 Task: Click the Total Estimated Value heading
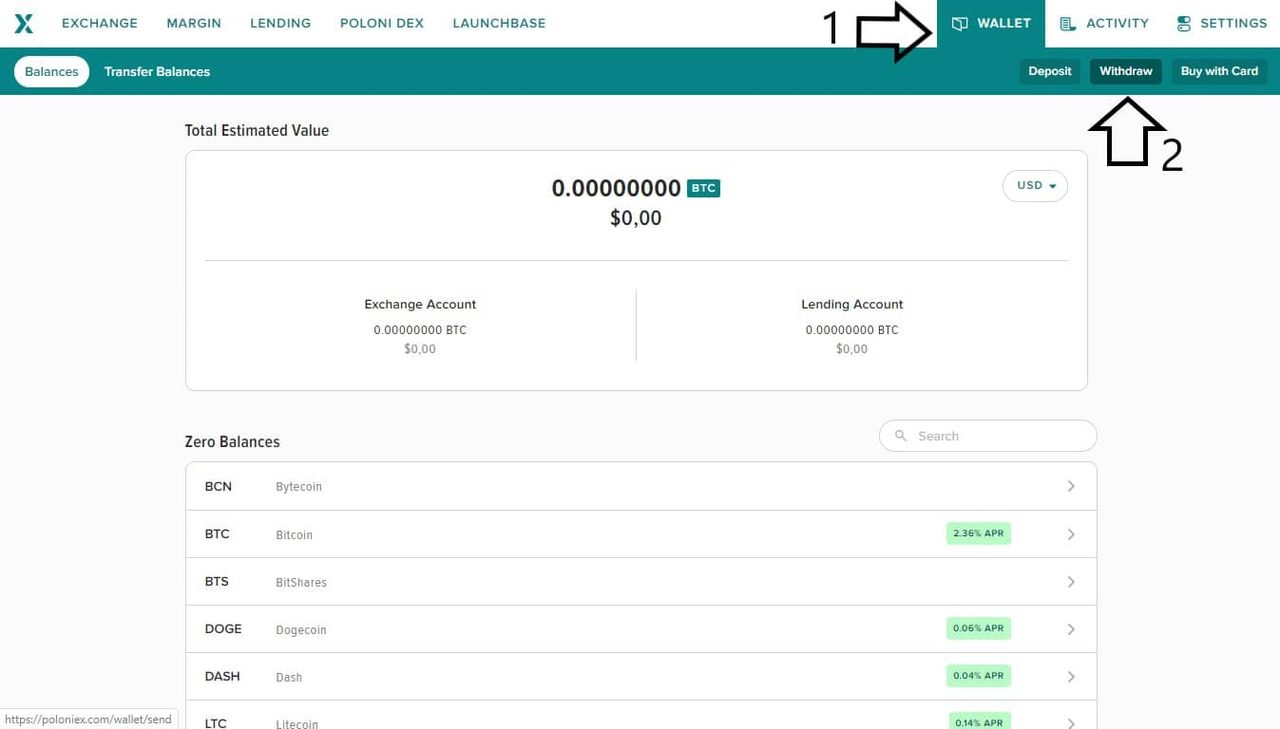click(x=257, y=130)
